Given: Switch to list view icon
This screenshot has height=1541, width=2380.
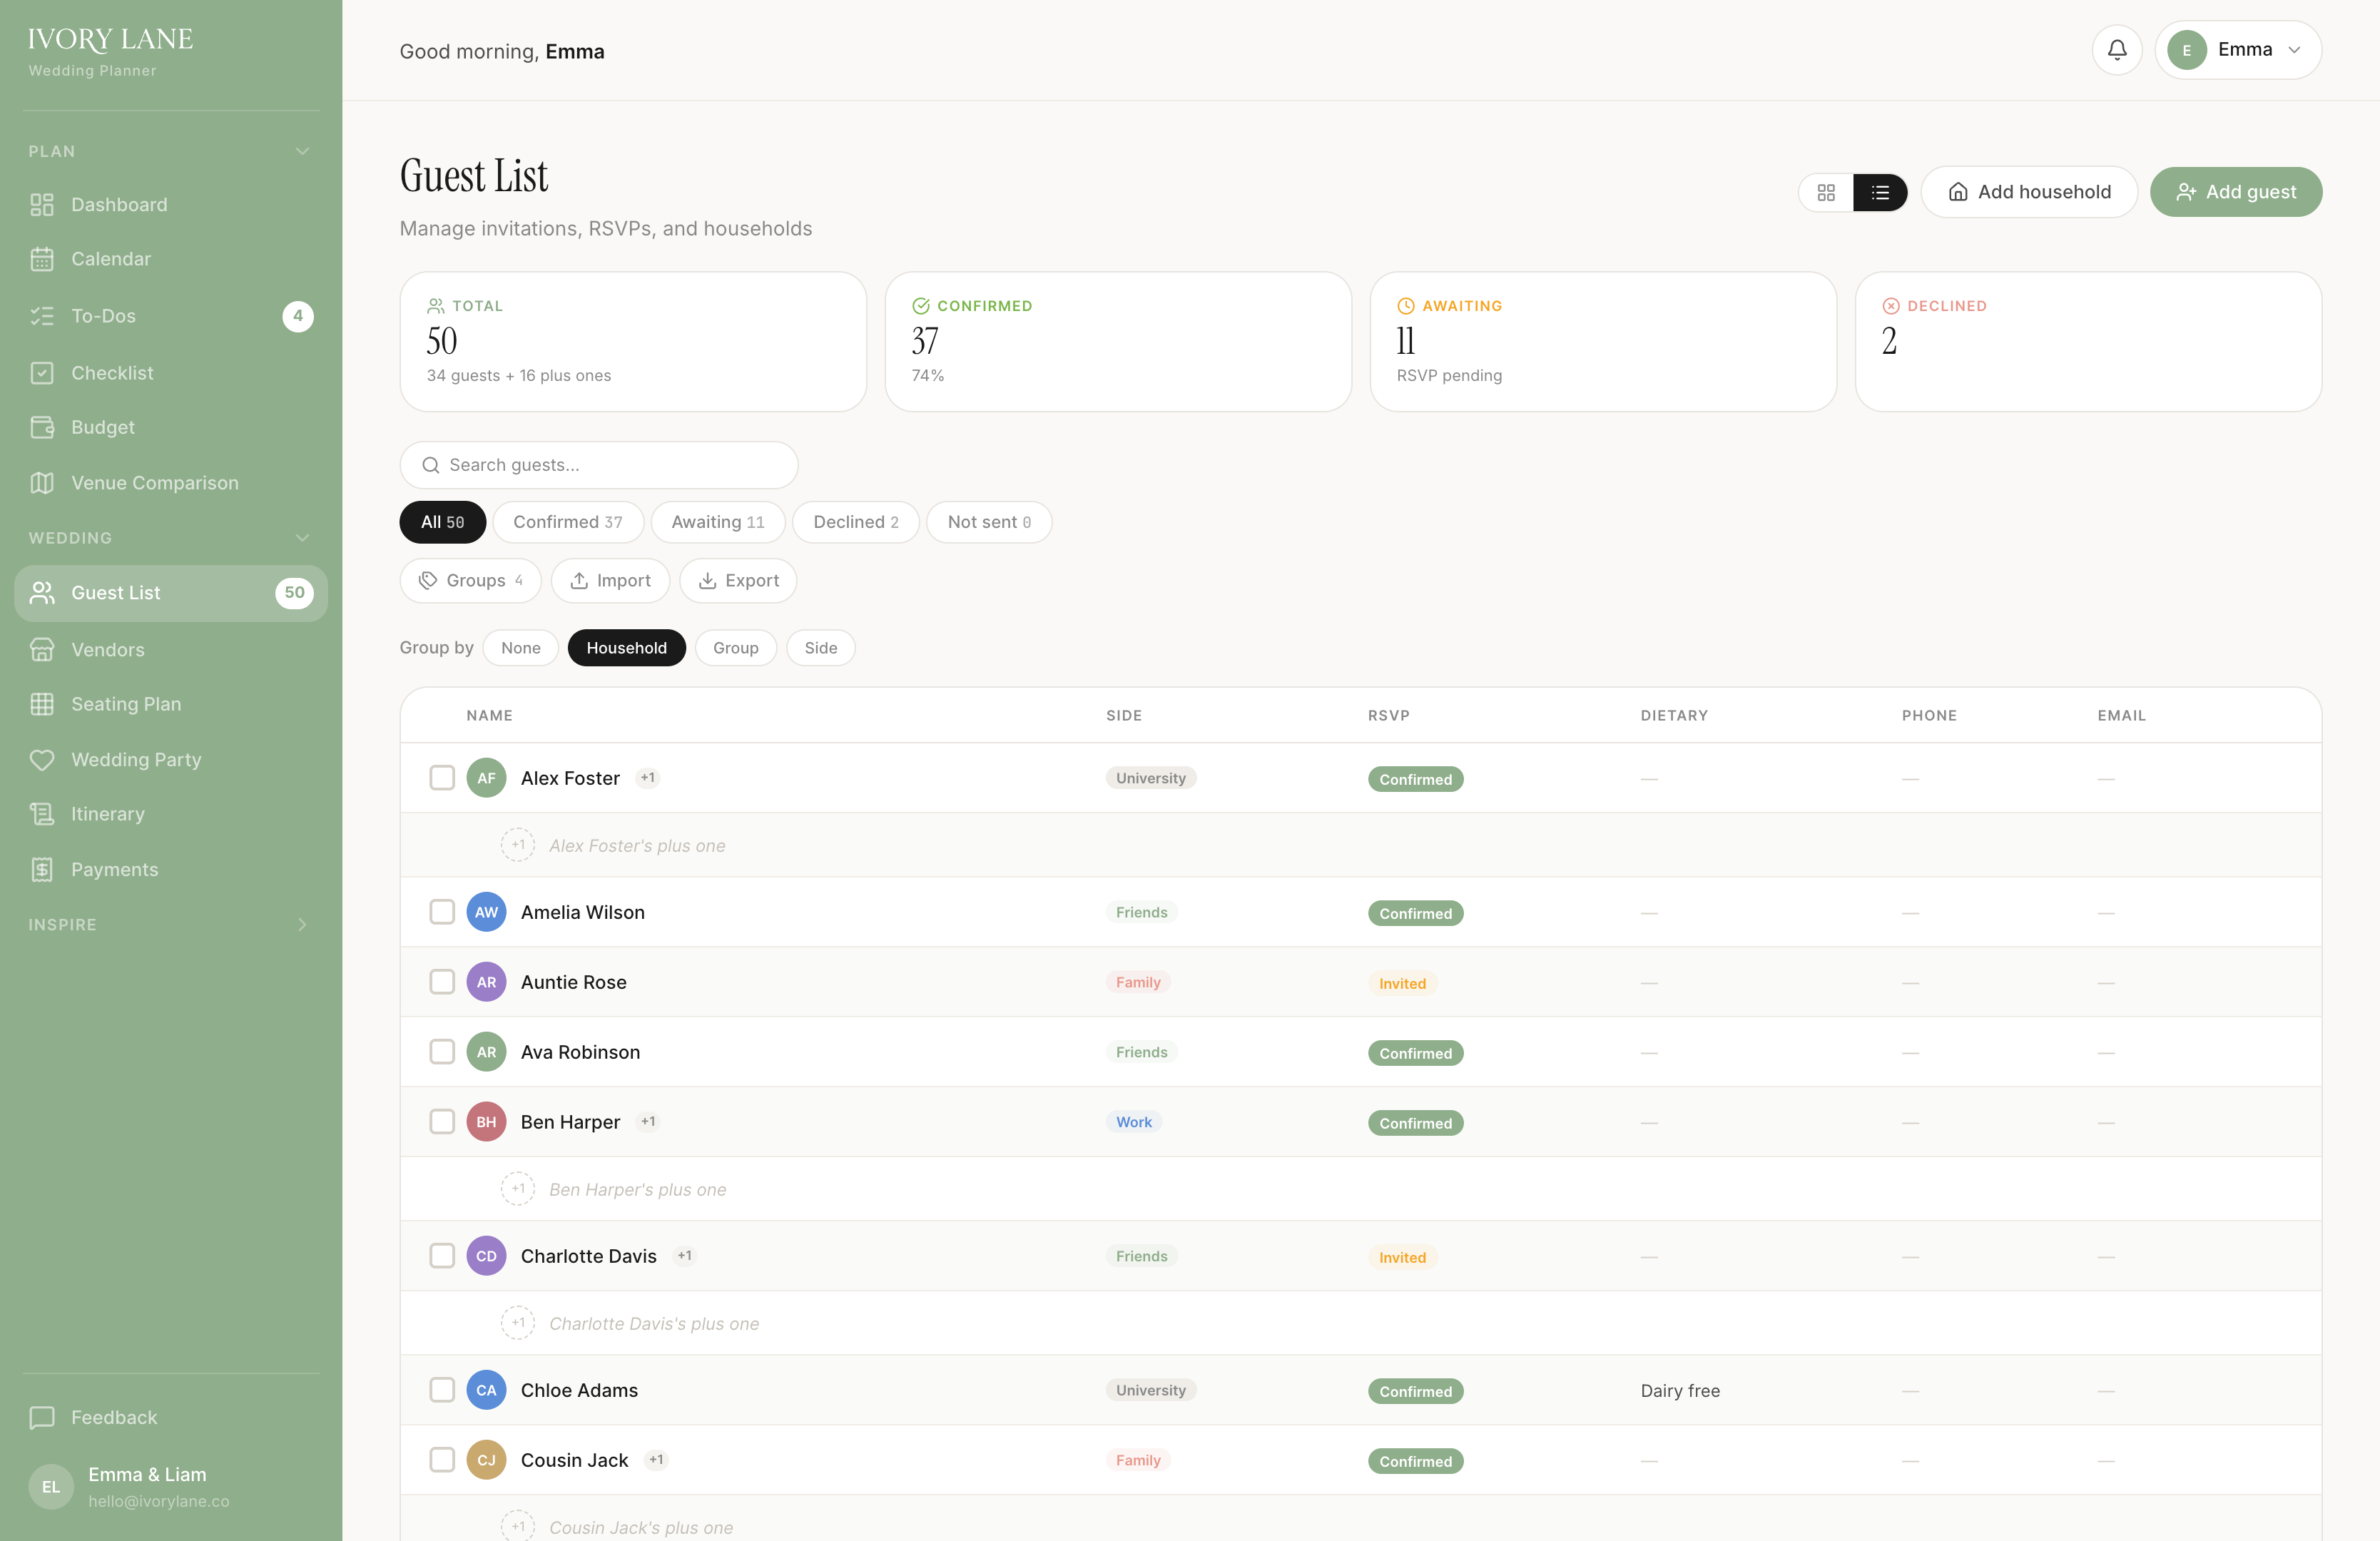Looking at the screenshot, I should pos(1880,193).
